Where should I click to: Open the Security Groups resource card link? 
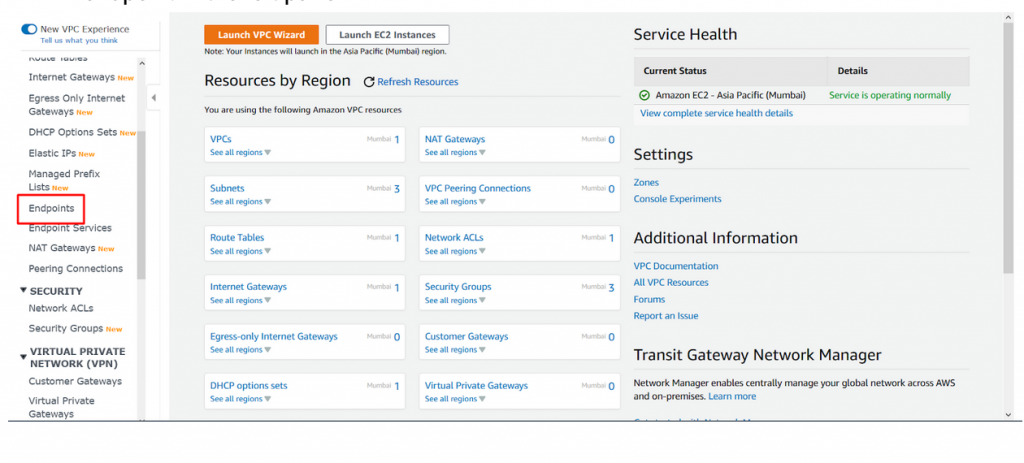pos(458,287)
